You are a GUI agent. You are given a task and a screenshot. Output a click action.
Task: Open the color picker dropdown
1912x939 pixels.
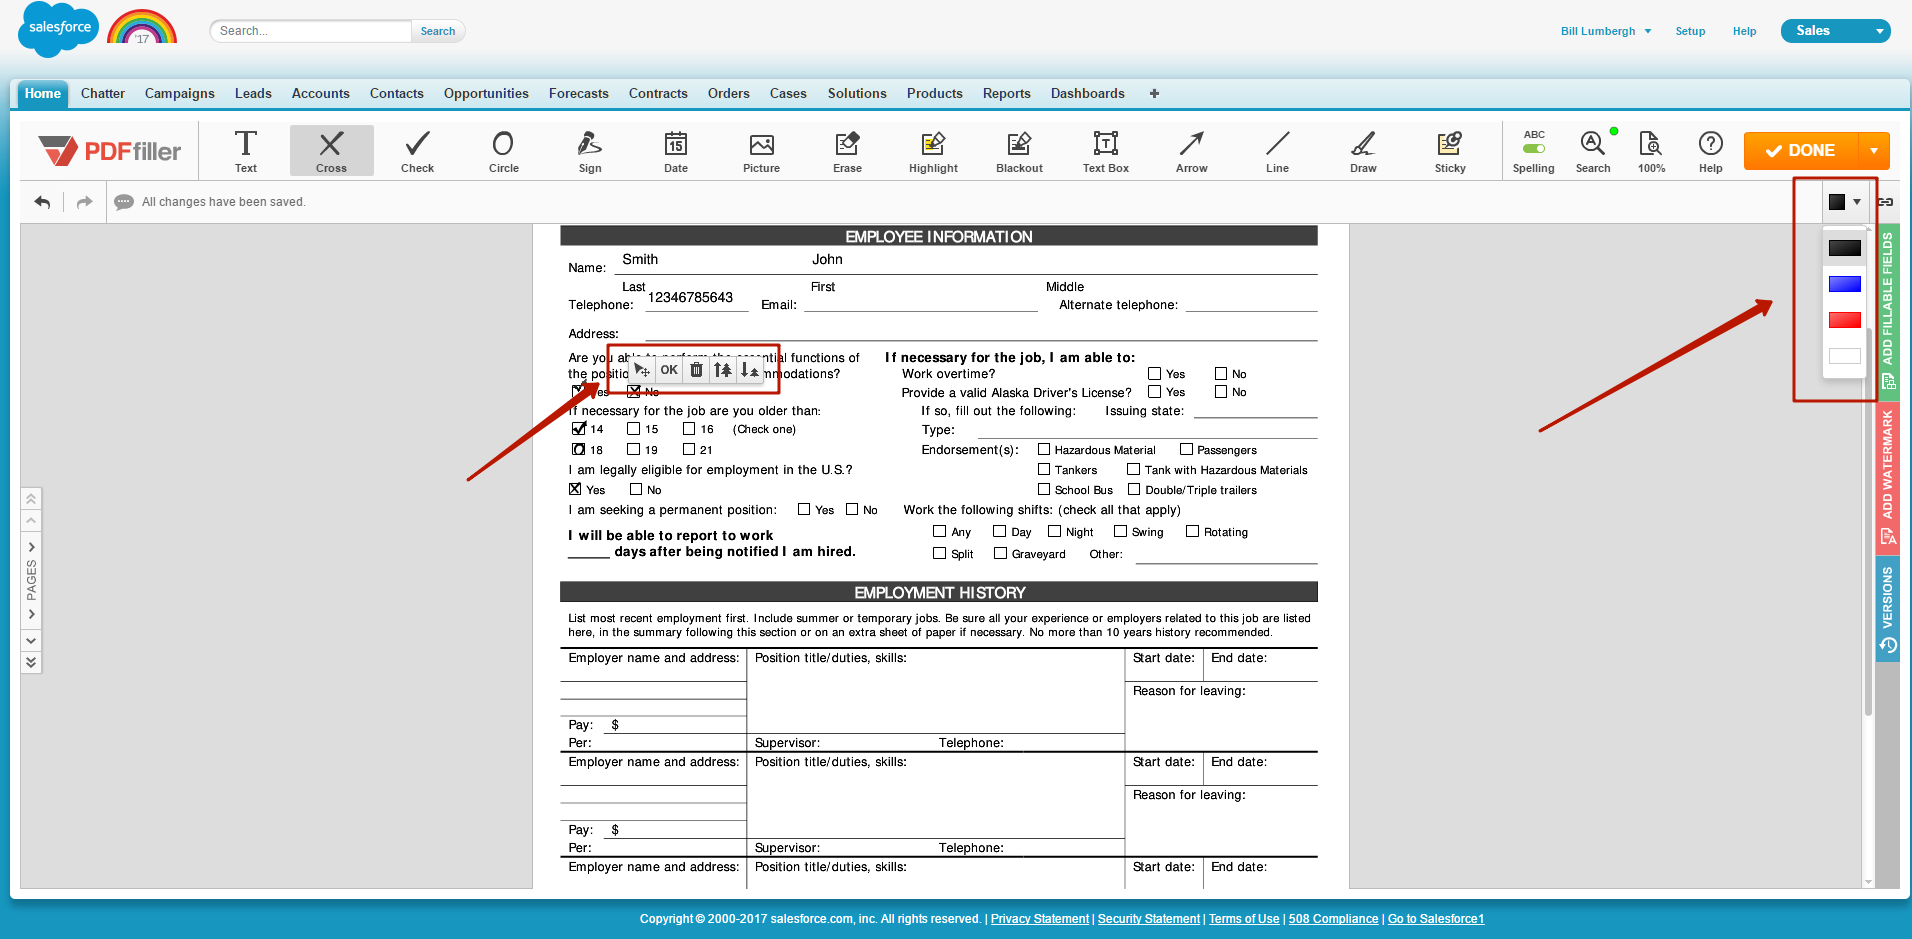1845,202
